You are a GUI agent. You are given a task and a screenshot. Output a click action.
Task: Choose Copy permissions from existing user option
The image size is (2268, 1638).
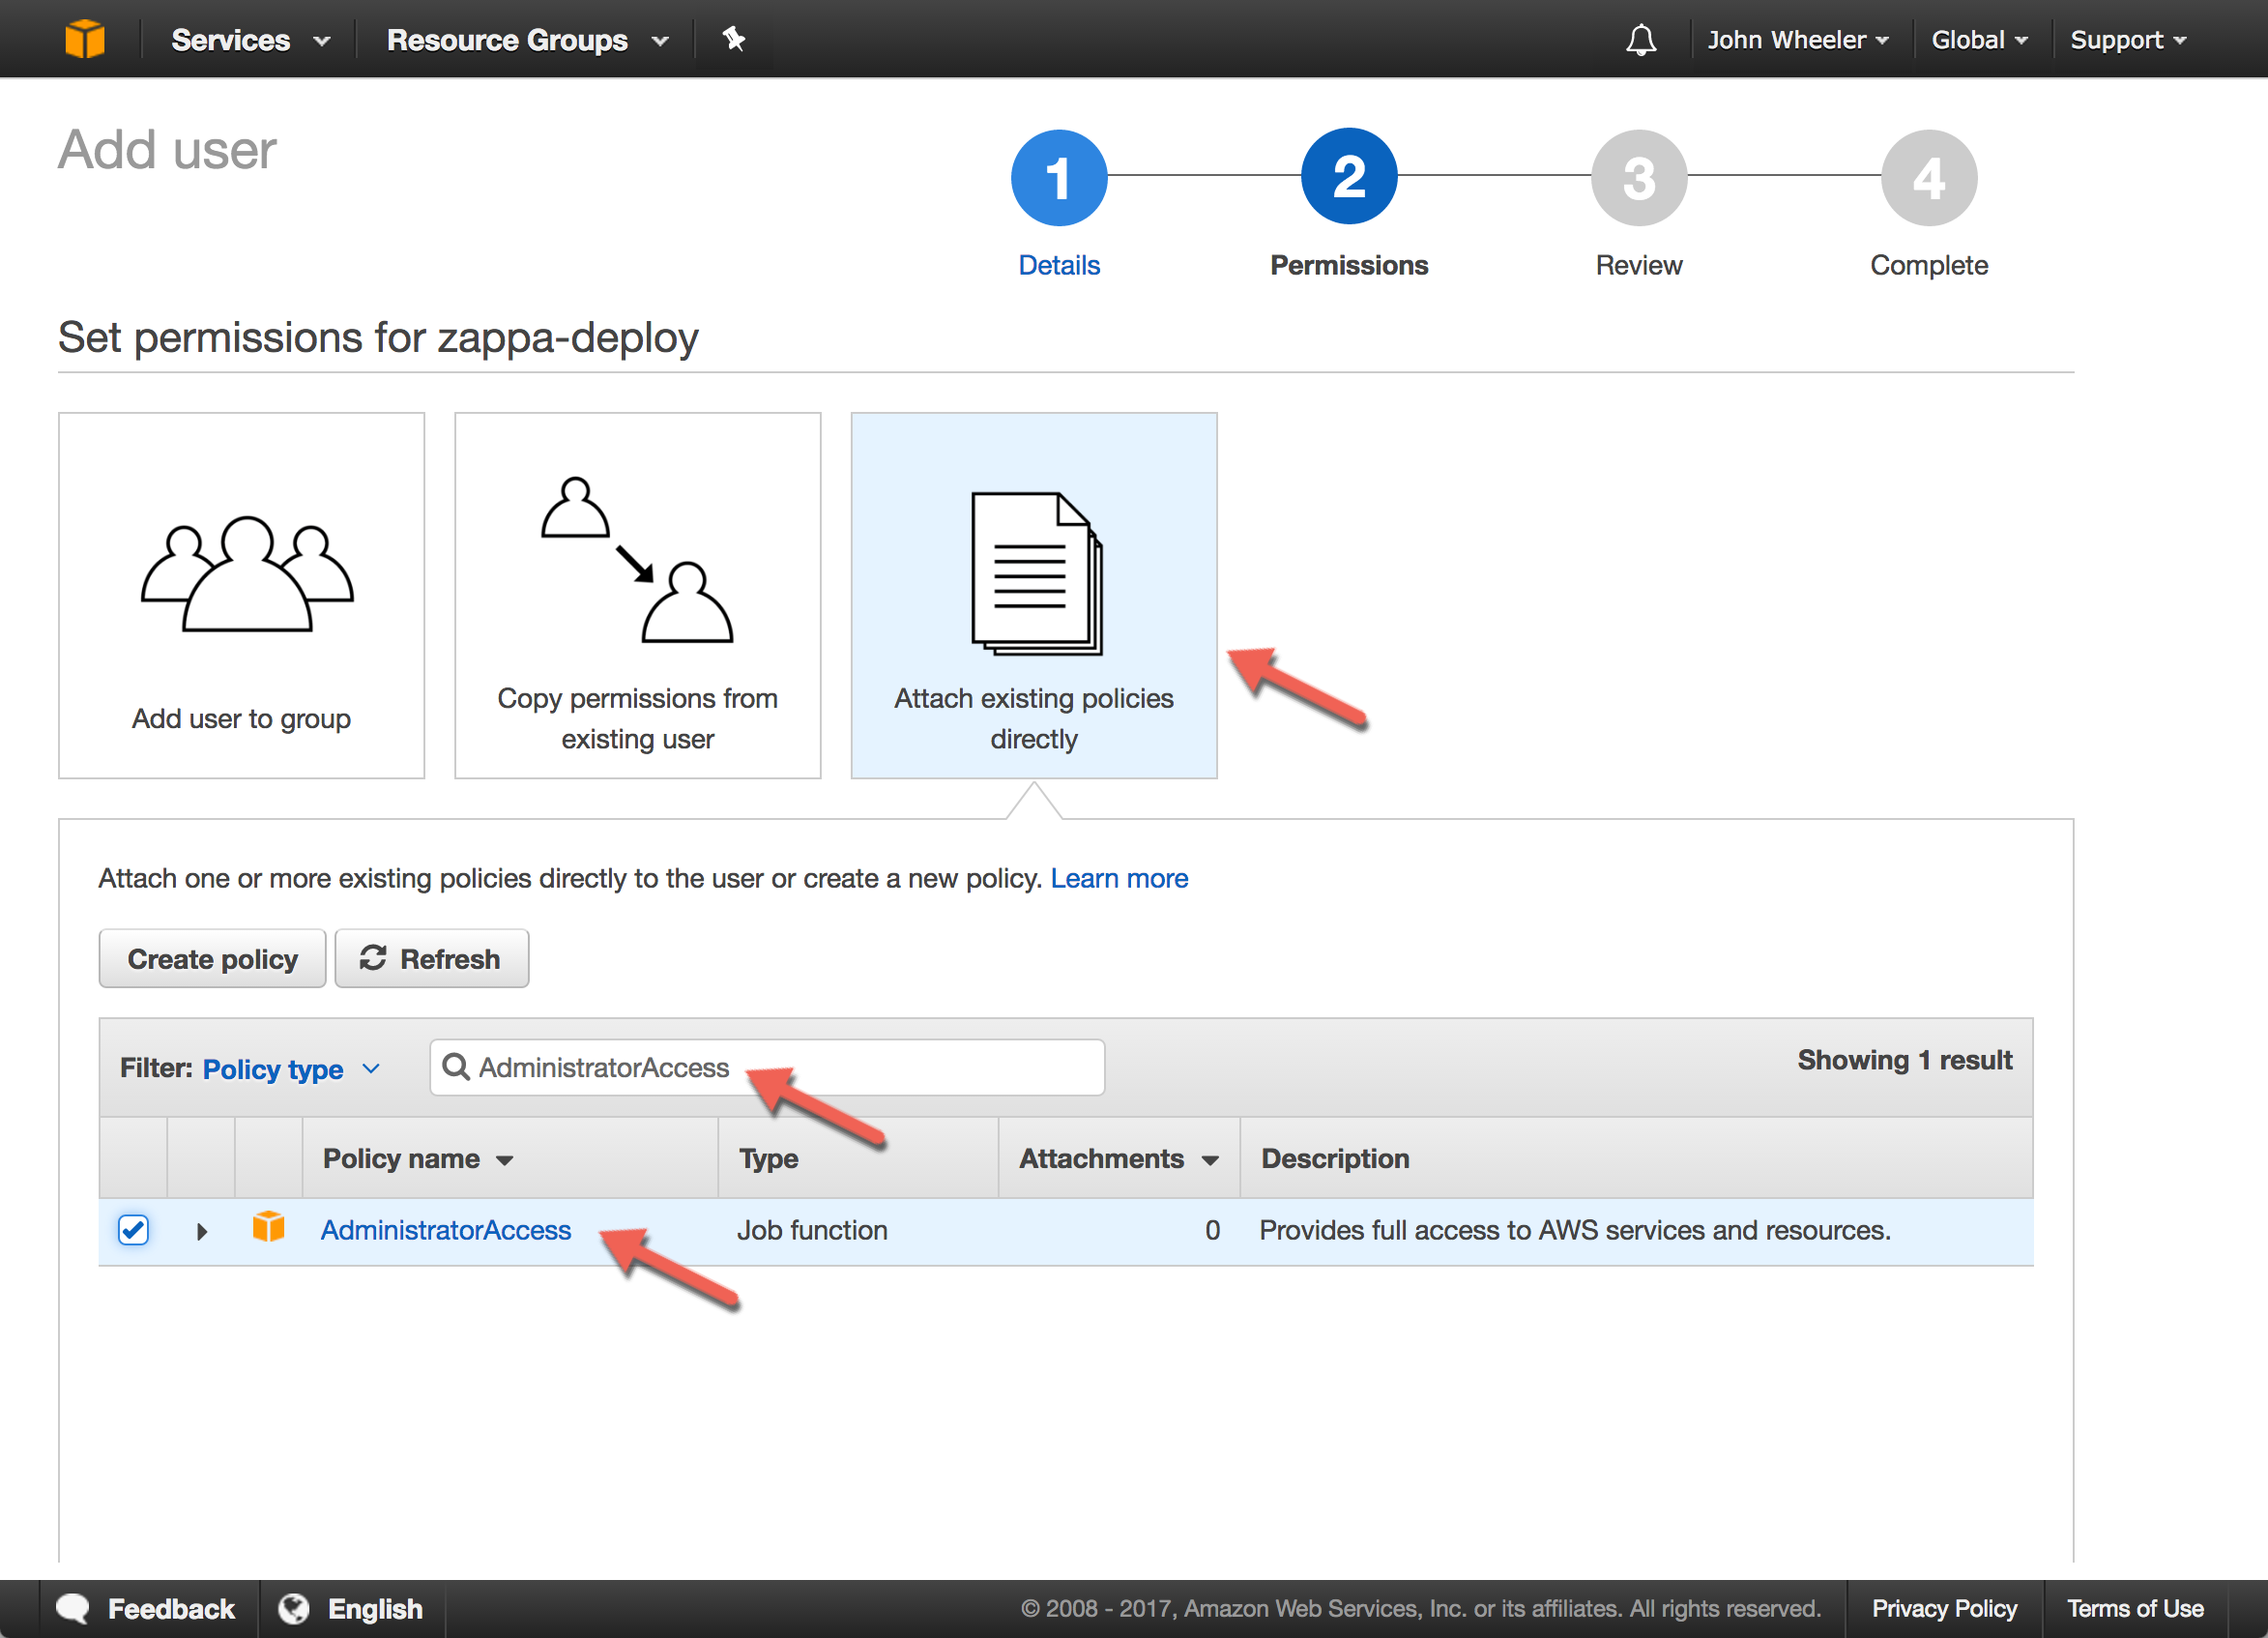pyautogui.click(x=637, y=595)
